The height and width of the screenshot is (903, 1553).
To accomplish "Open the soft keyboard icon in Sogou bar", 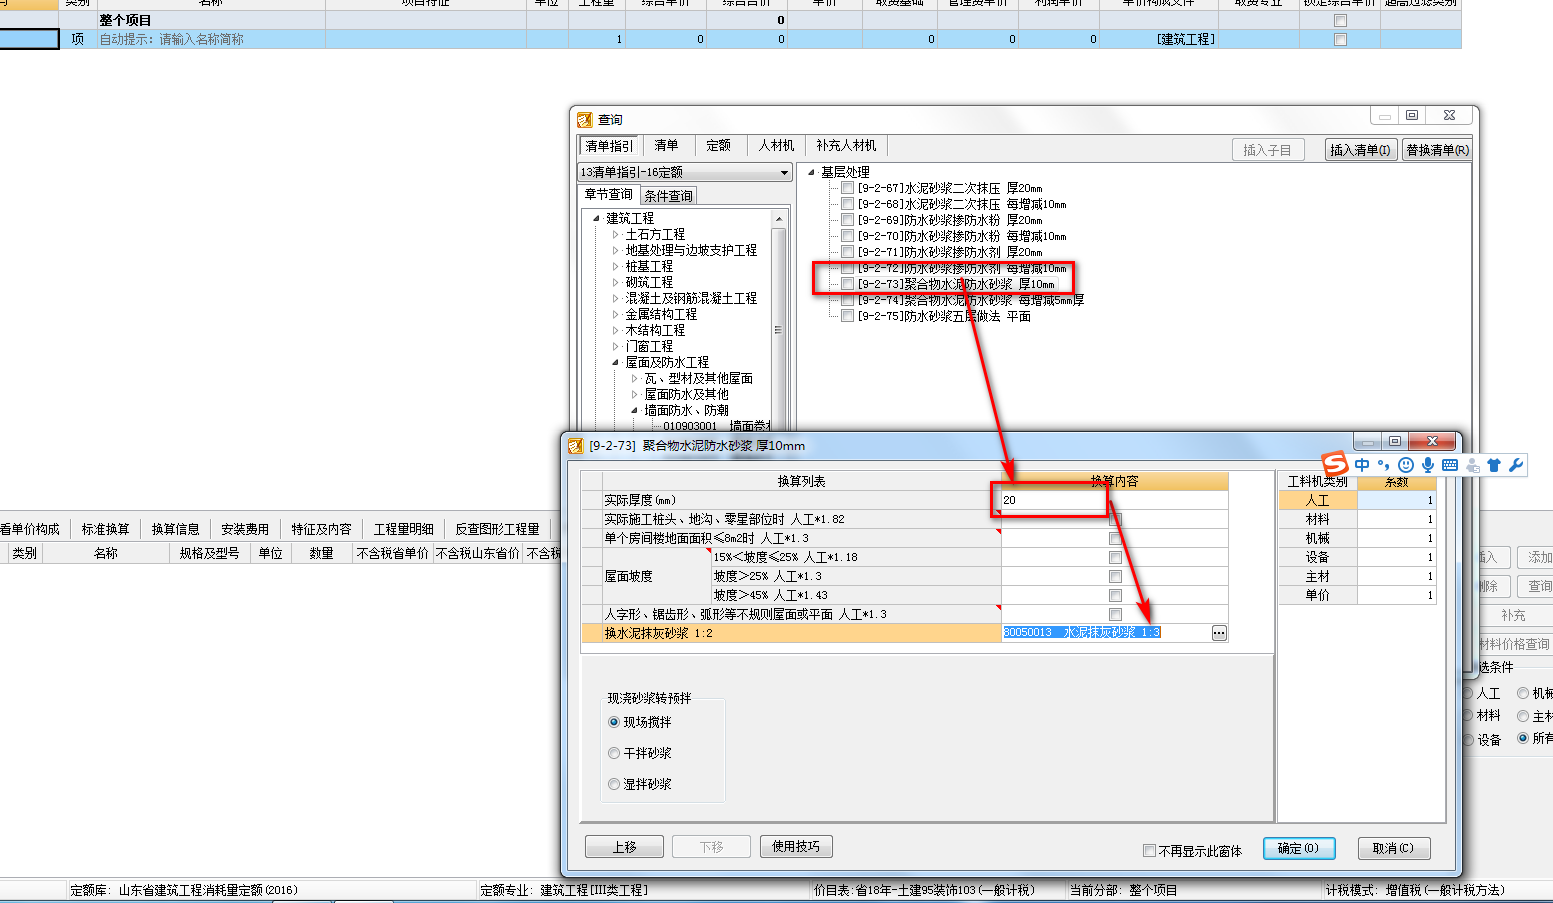I will 1450,465.
